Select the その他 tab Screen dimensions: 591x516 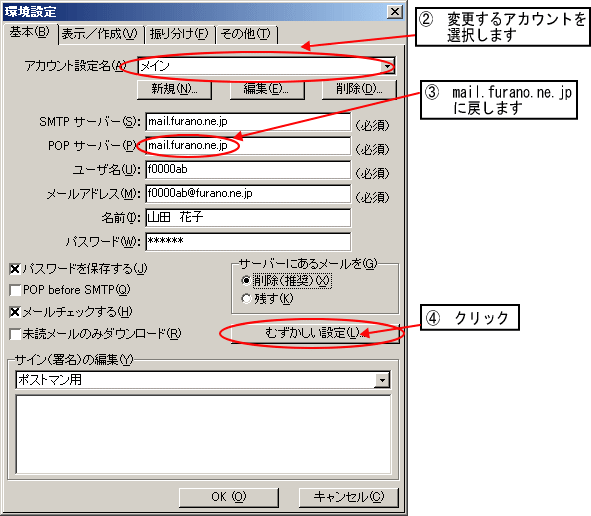[246, 34]
